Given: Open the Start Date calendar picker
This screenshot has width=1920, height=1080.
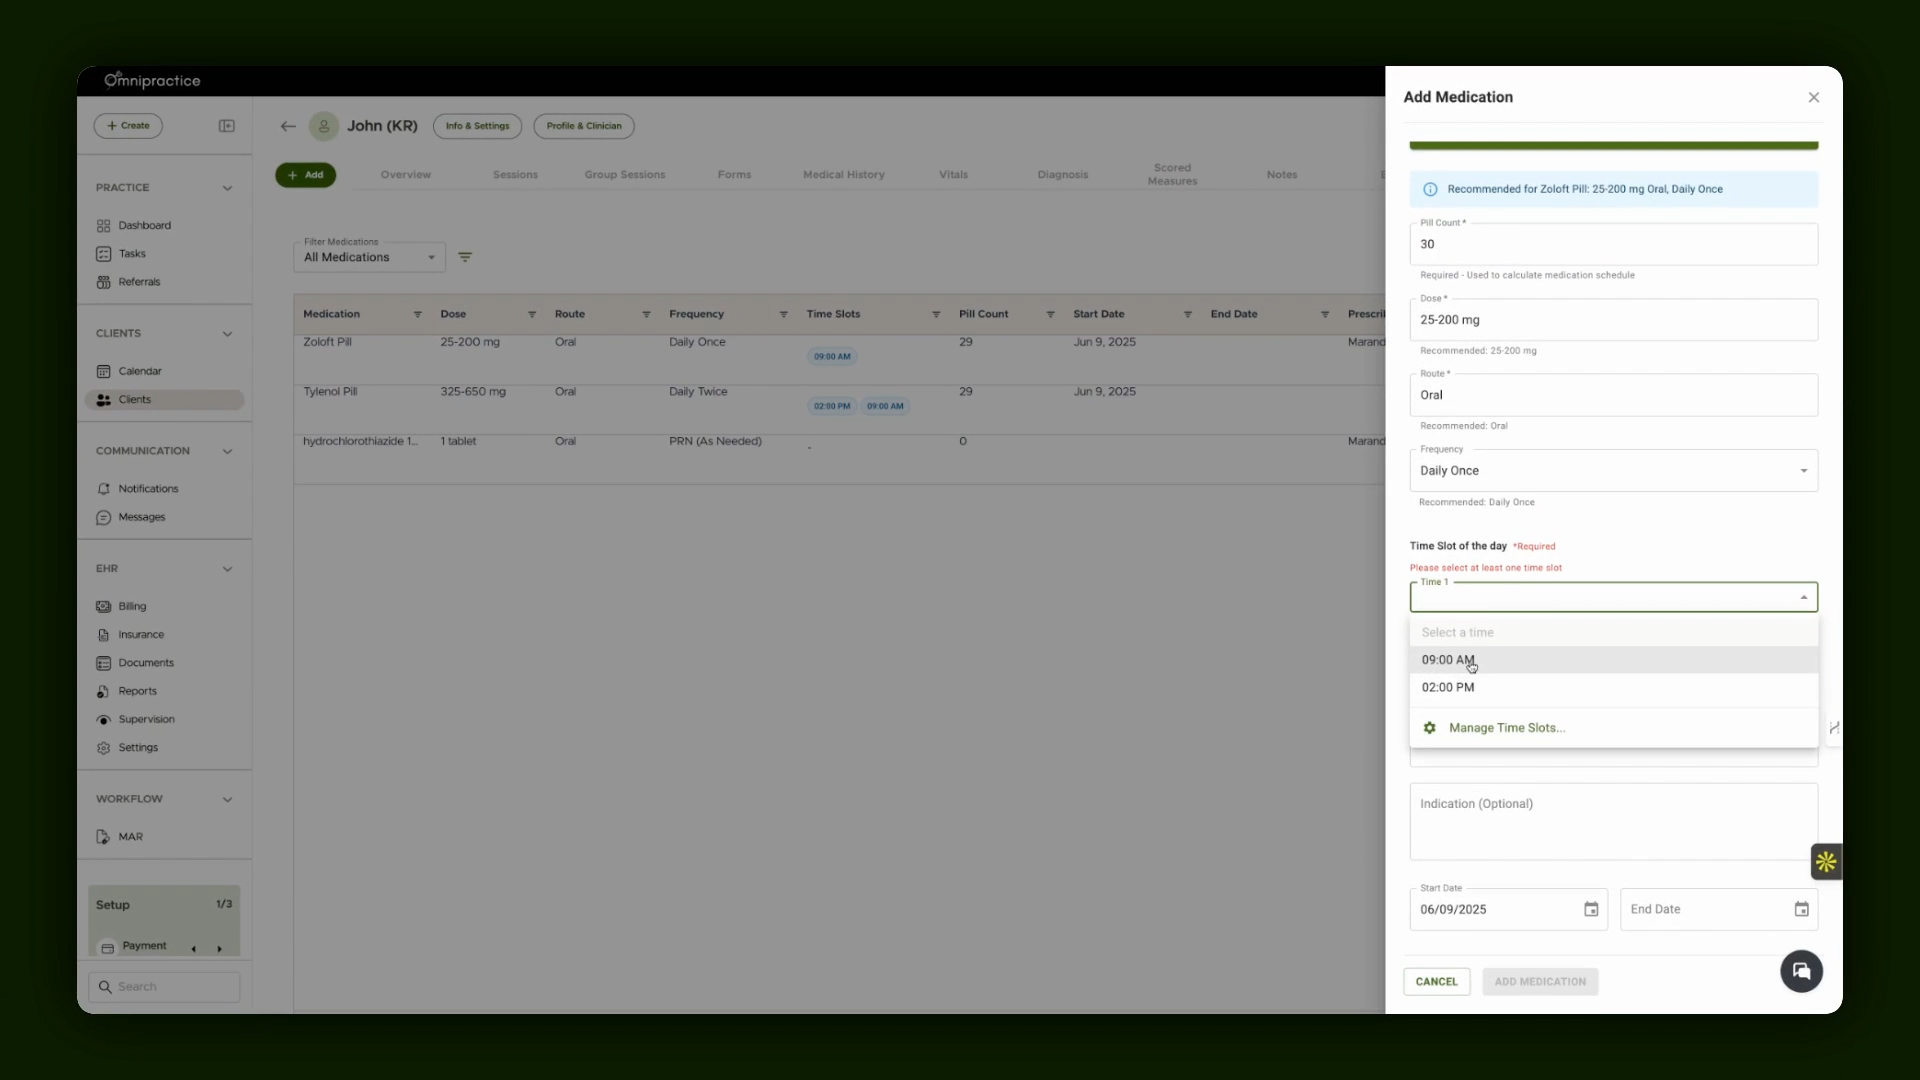Looking at the screenshot, I should [x=1591, y=909].
